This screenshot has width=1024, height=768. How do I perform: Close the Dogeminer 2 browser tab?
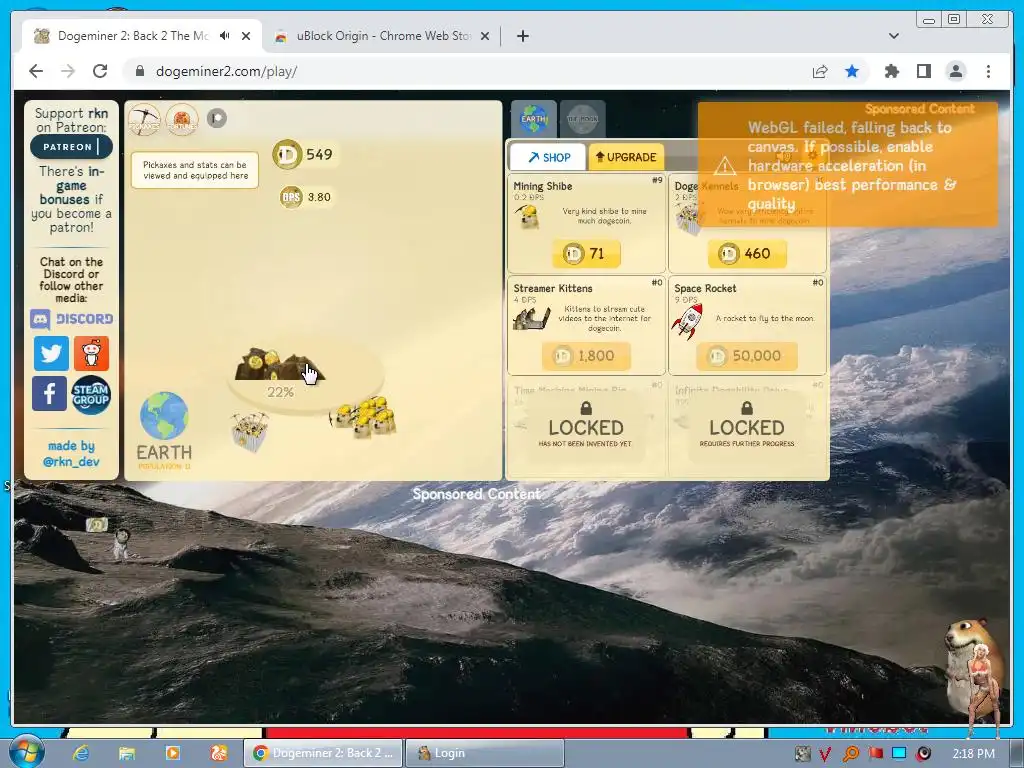[x=246, y=36]
